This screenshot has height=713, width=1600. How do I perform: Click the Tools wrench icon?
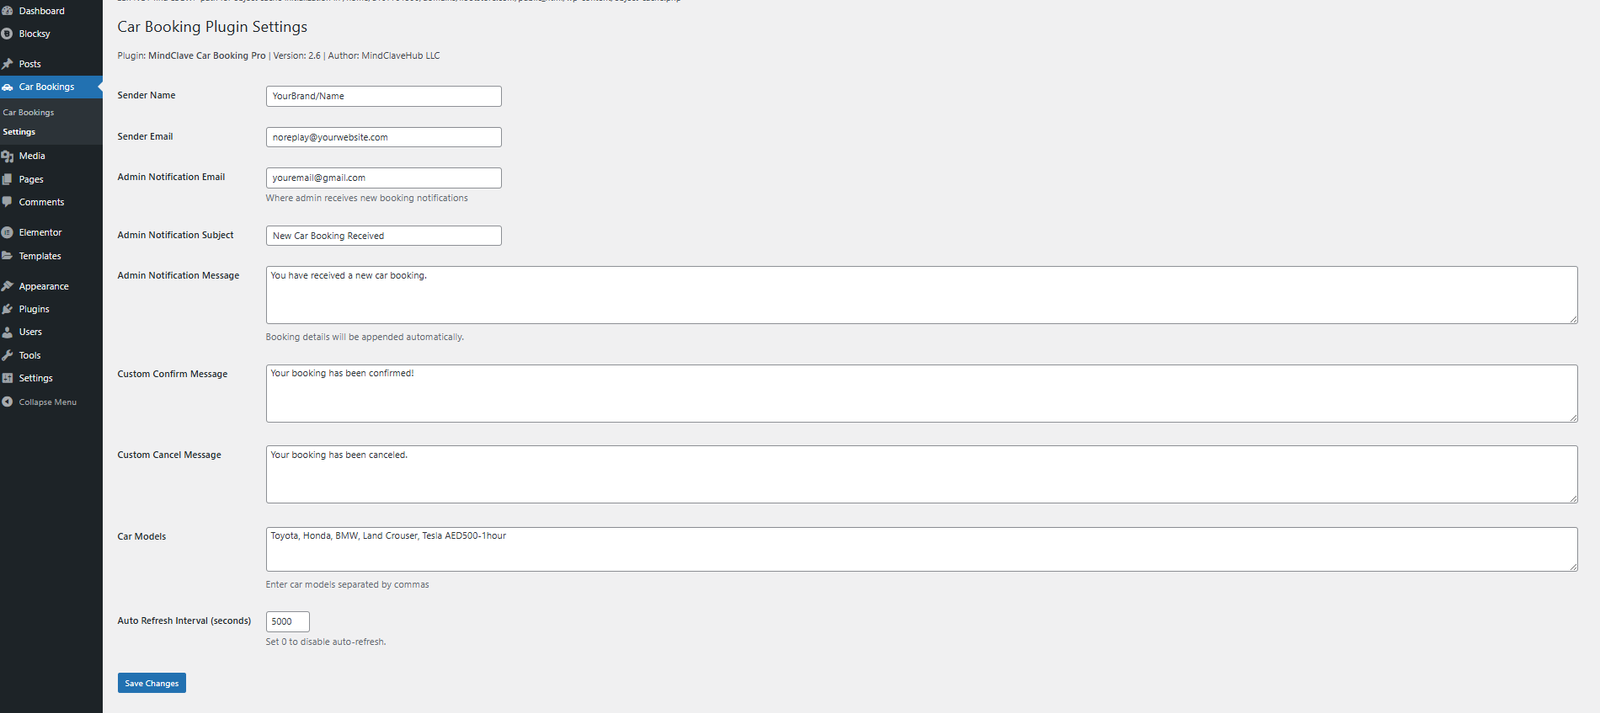point(8,355)
